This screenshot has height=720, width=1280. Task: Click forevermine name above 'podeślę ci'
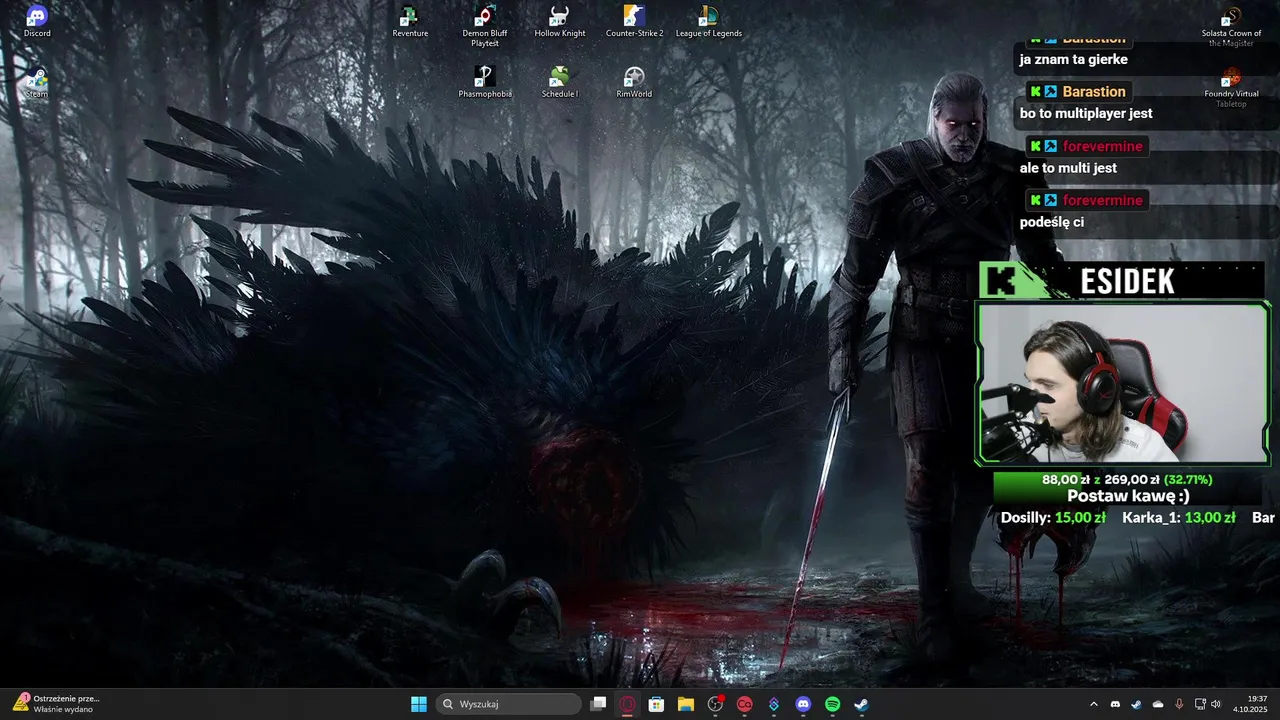click(x=1102, y=200)
